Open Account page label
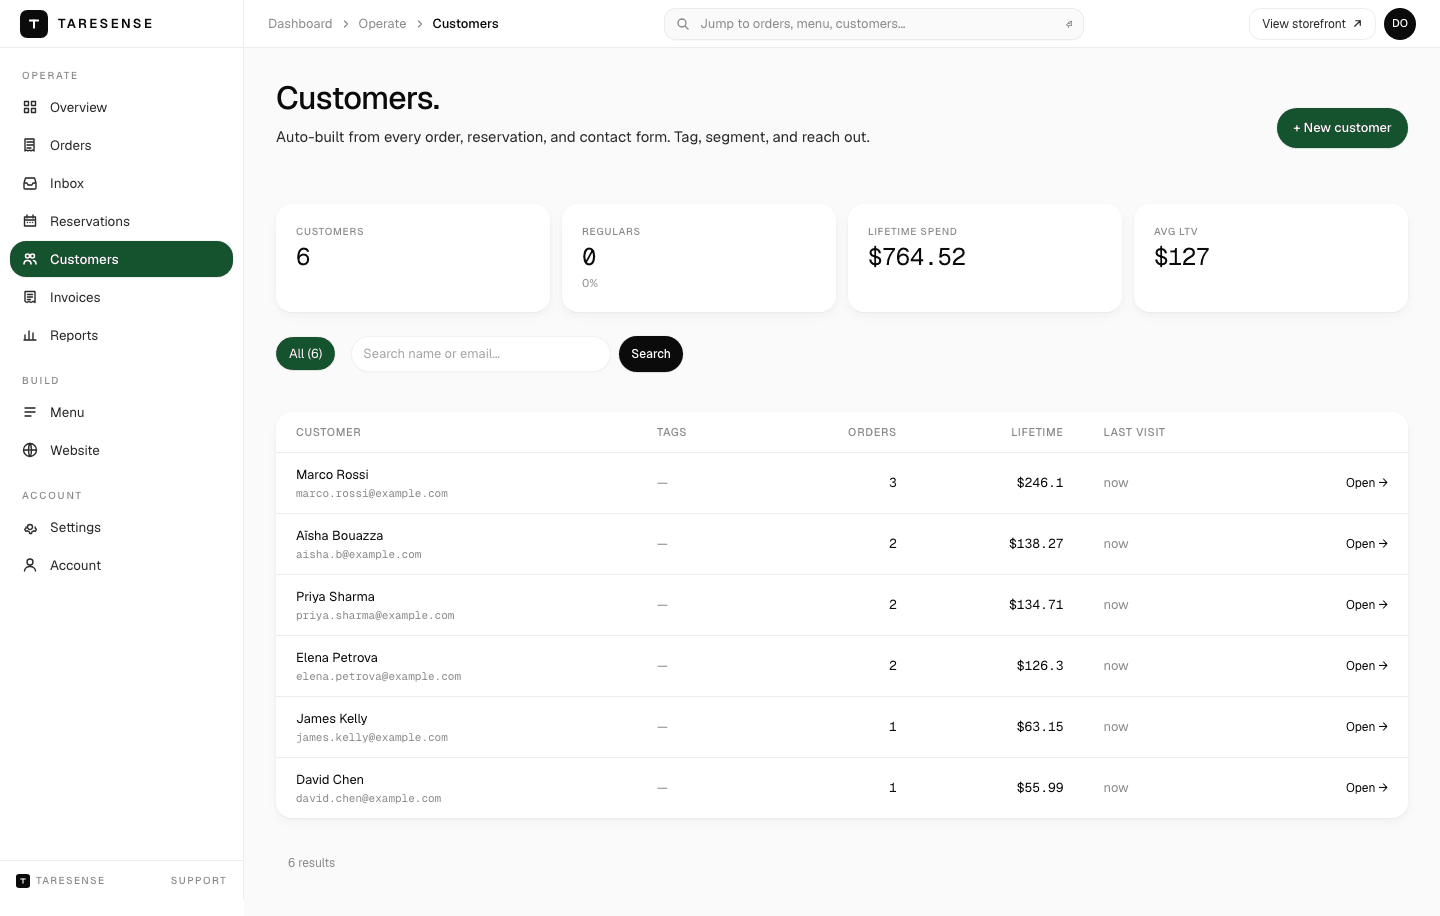The width and height of the screenshot is (1440, 916). click(76, 565)
